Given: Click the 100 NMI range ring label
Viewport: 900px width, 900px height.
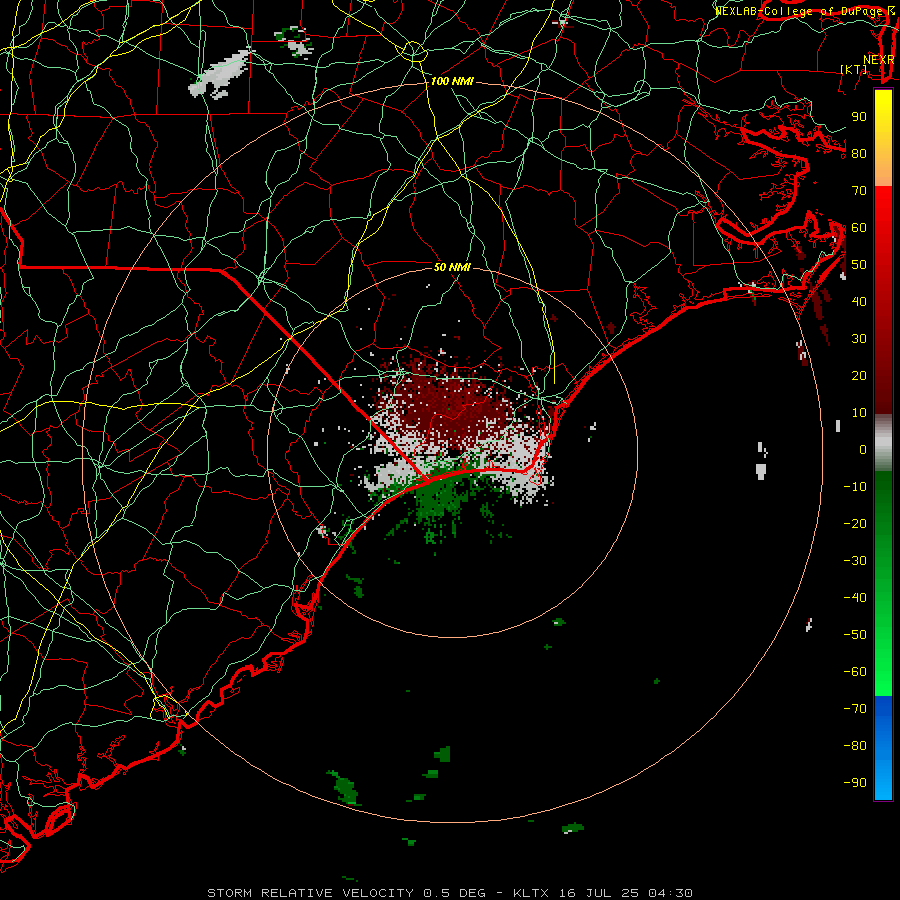Looking at the screenshot, I should pyautogui.click(x=452, y=82).
